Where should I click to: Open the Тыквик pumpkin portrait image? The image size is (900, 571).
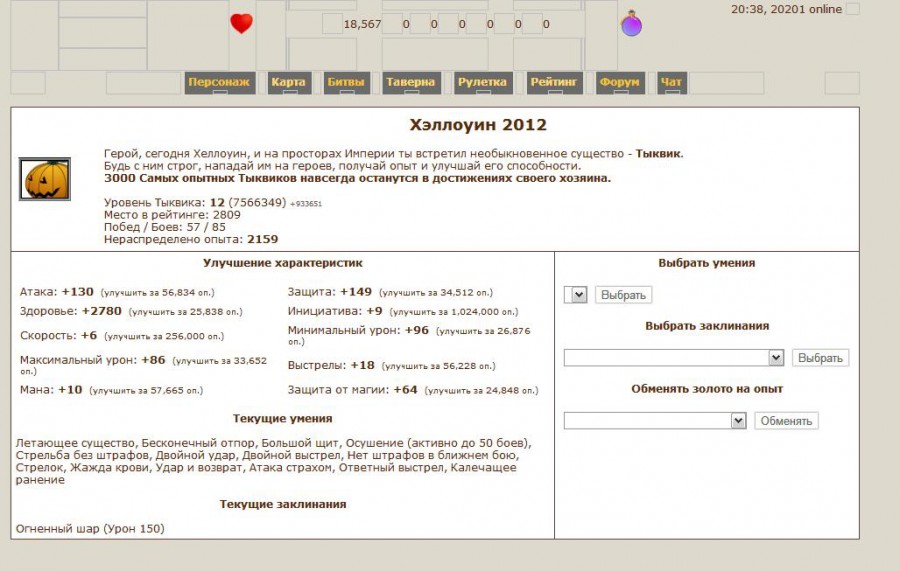pos(45,179)
